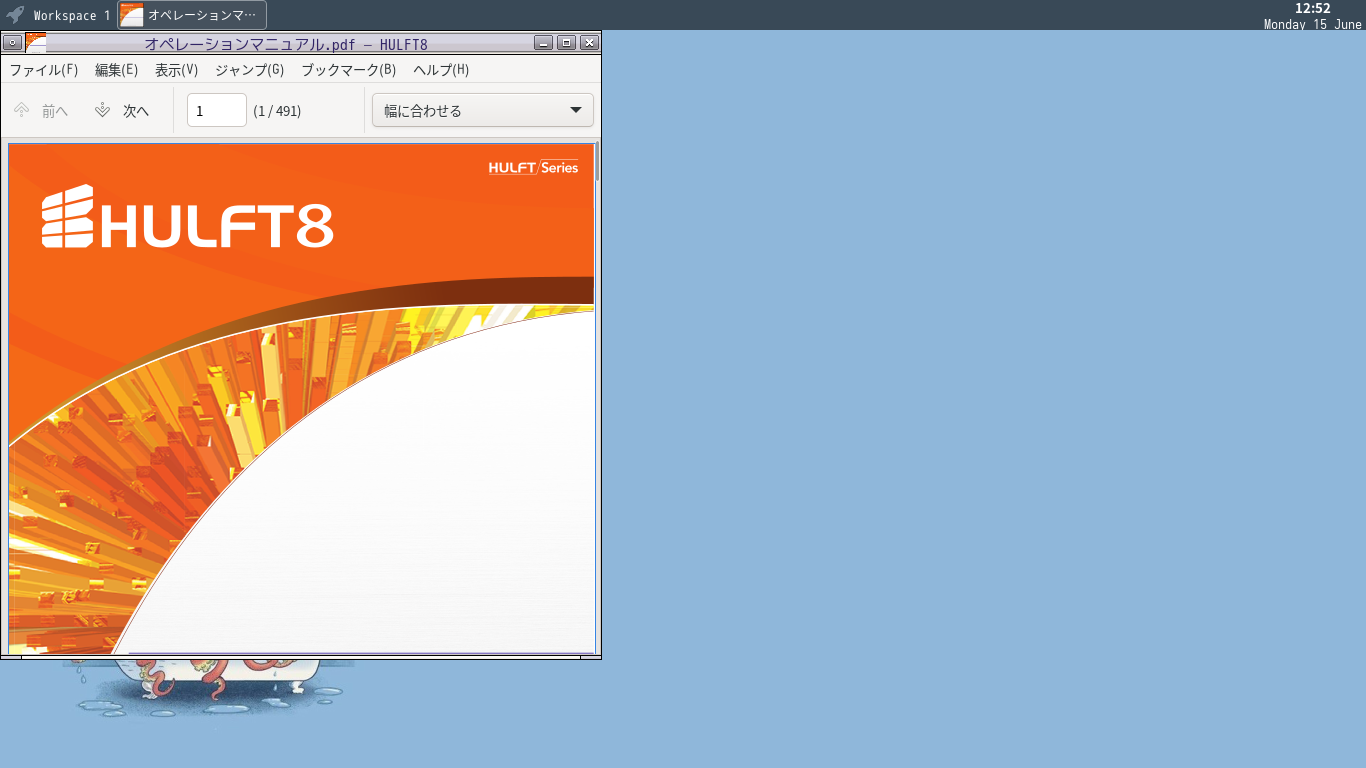Click the 12:52 clock in top panel
The width and height of the screenshot is (1366, 768).
1312,8
